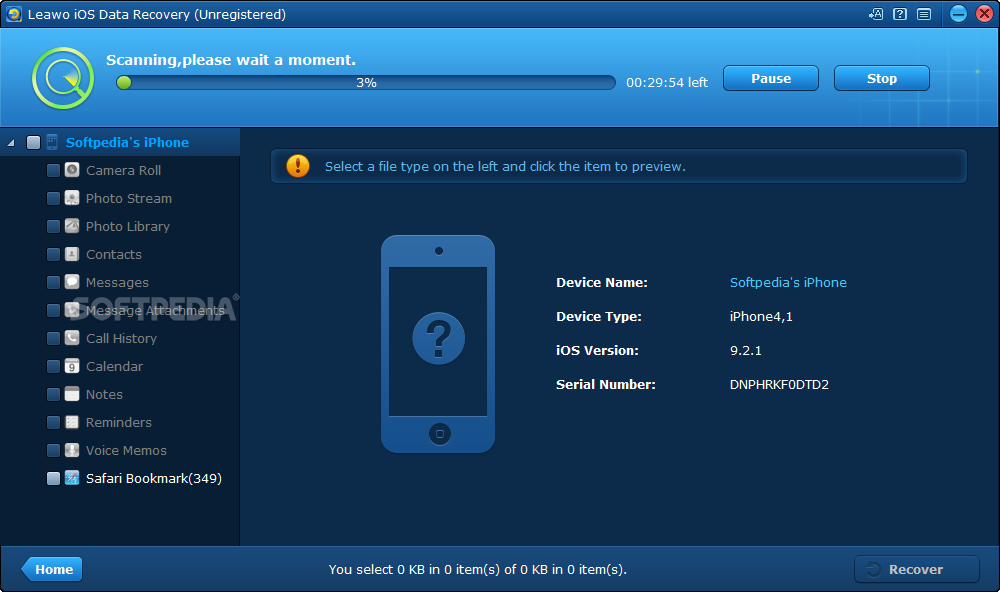Click the Photo Library icon
Screen dimensions: 1000x592
tap(72, 226)
